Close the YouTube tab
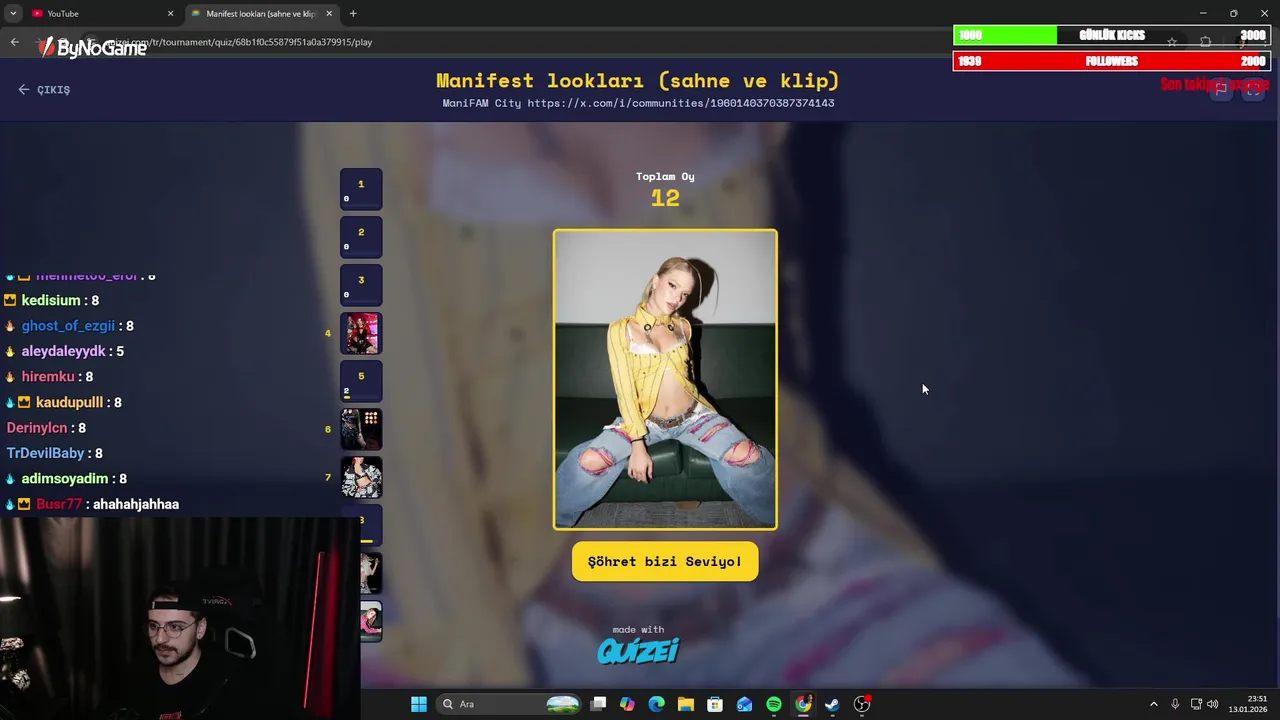 click(x=170, y=13)
